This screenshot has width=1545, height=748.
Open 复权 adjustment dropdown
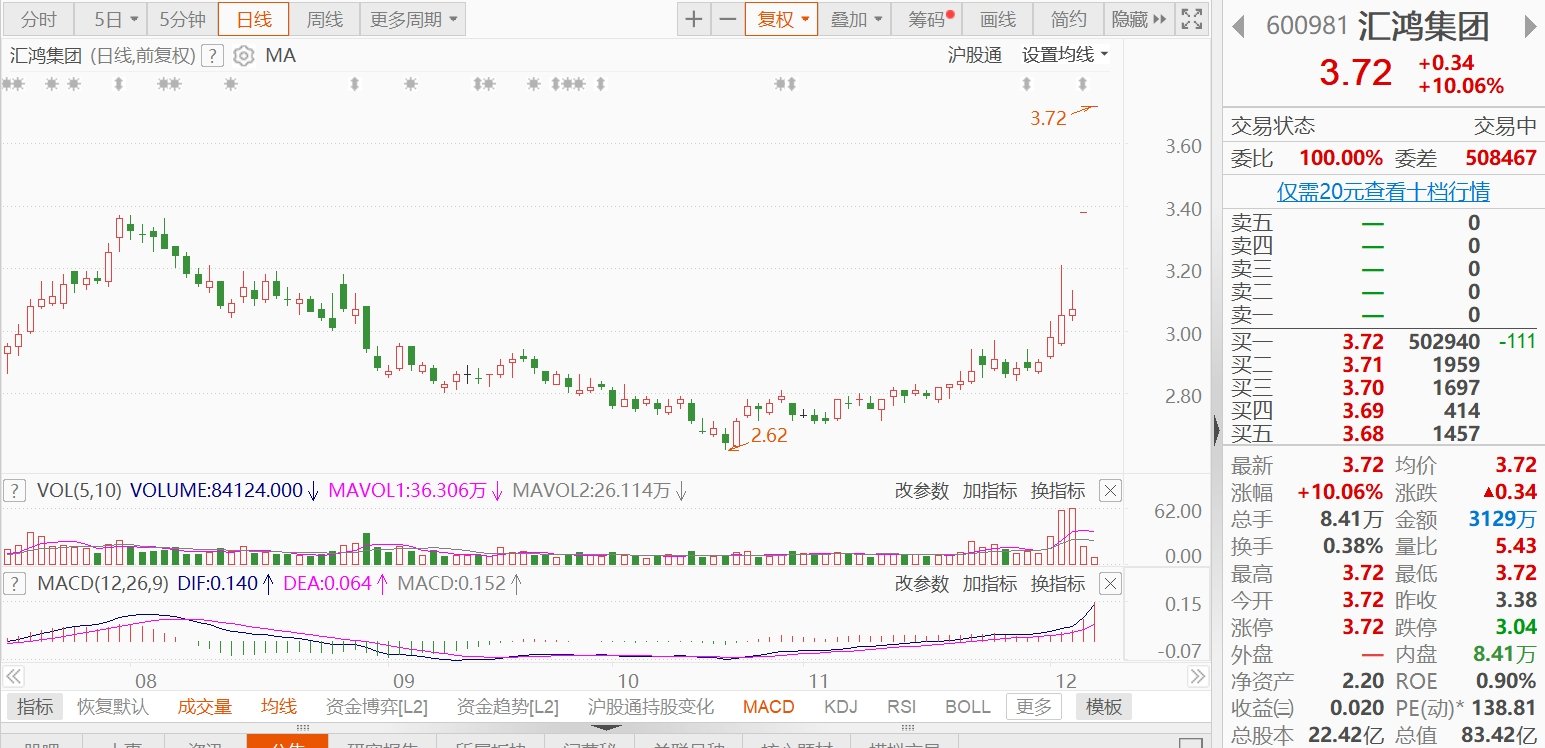[781, 19]
